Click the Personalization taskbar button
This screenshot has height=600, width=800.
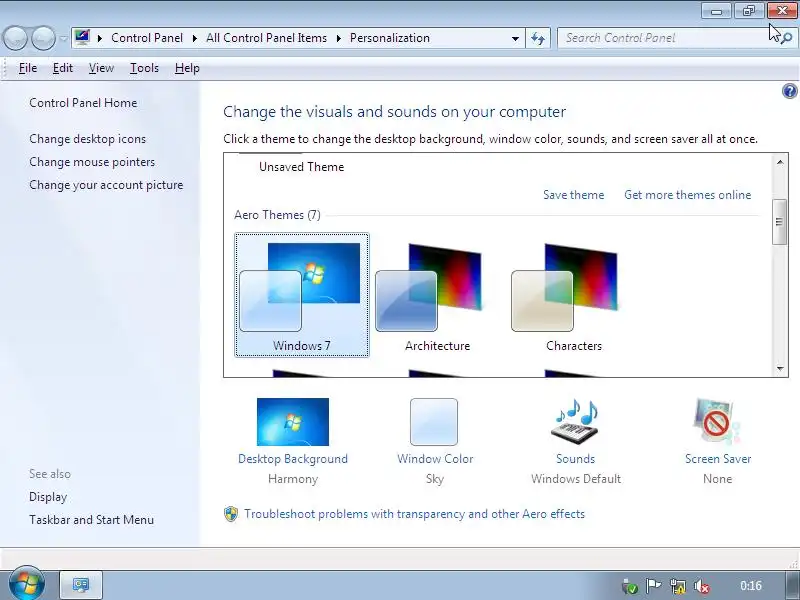(x=81, y=585)
